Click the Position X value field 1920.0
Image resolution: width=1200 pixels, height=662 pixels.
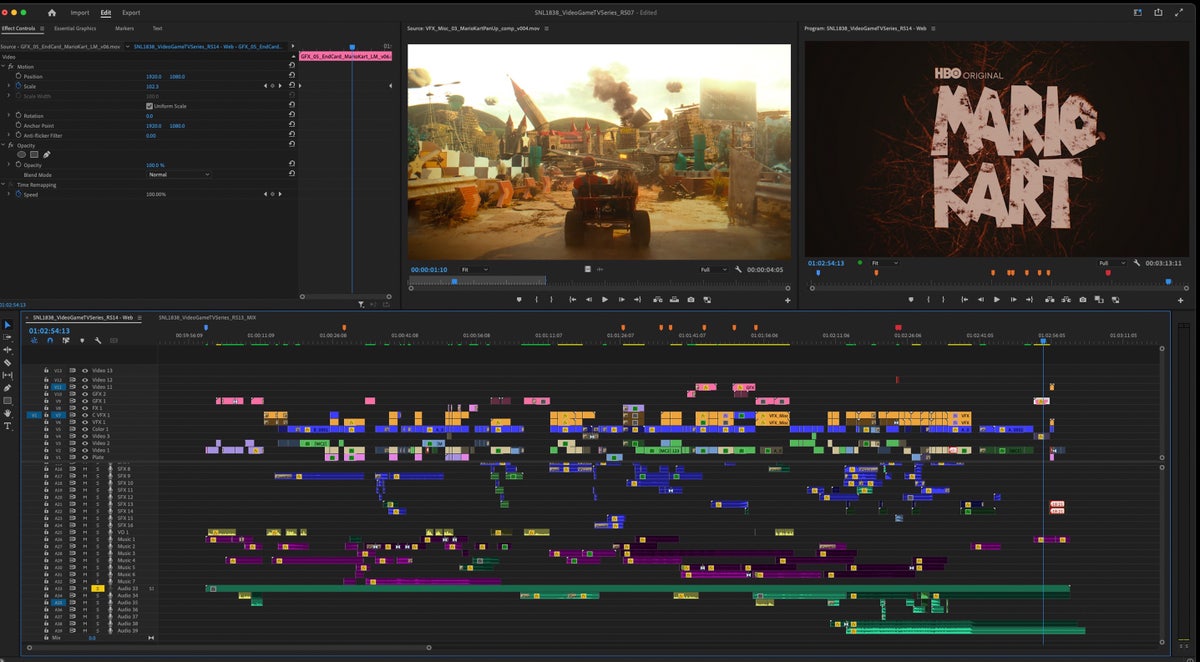(153, 76)
